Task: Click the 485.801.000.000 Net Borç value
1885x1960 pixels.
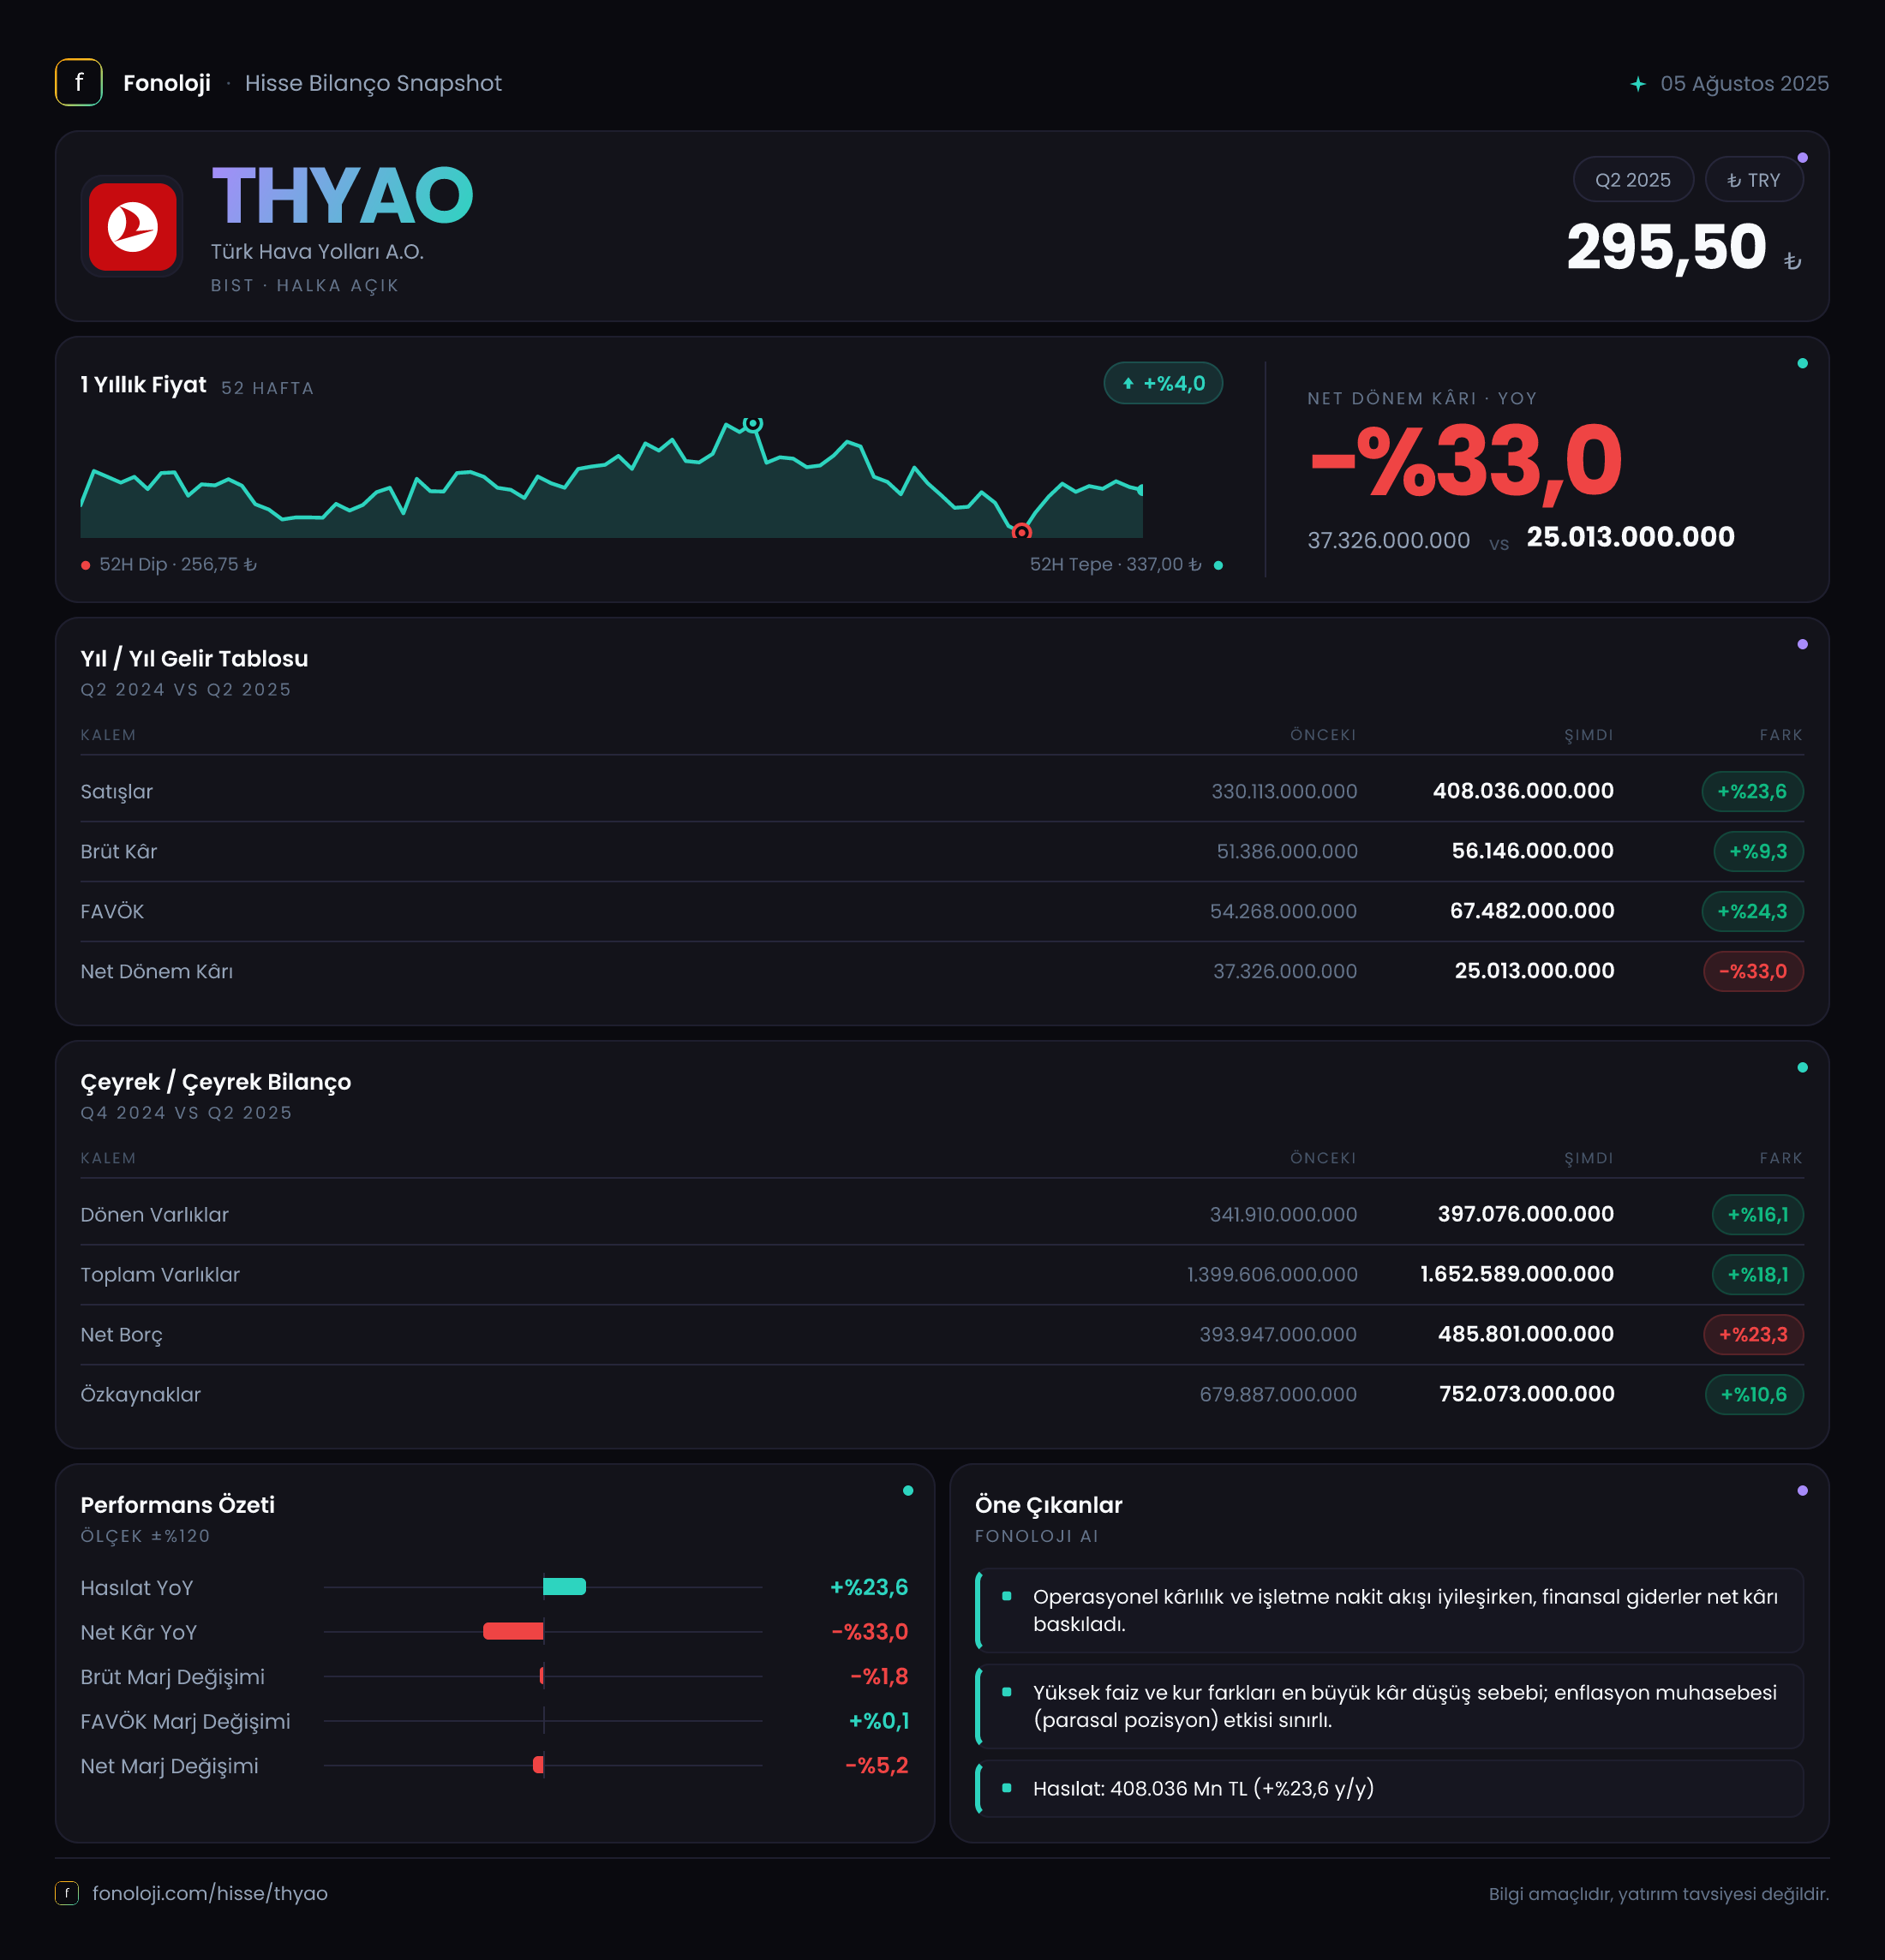Action: pyautogui.click(x=1526, y=1334)
